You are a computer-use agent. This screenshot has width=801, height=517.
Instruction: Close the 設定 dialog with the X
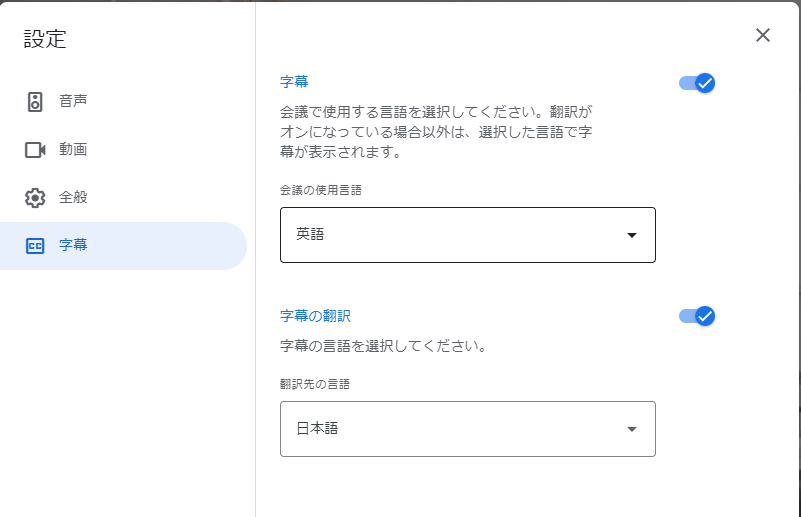pyautogui.click(x=763, y=35)
